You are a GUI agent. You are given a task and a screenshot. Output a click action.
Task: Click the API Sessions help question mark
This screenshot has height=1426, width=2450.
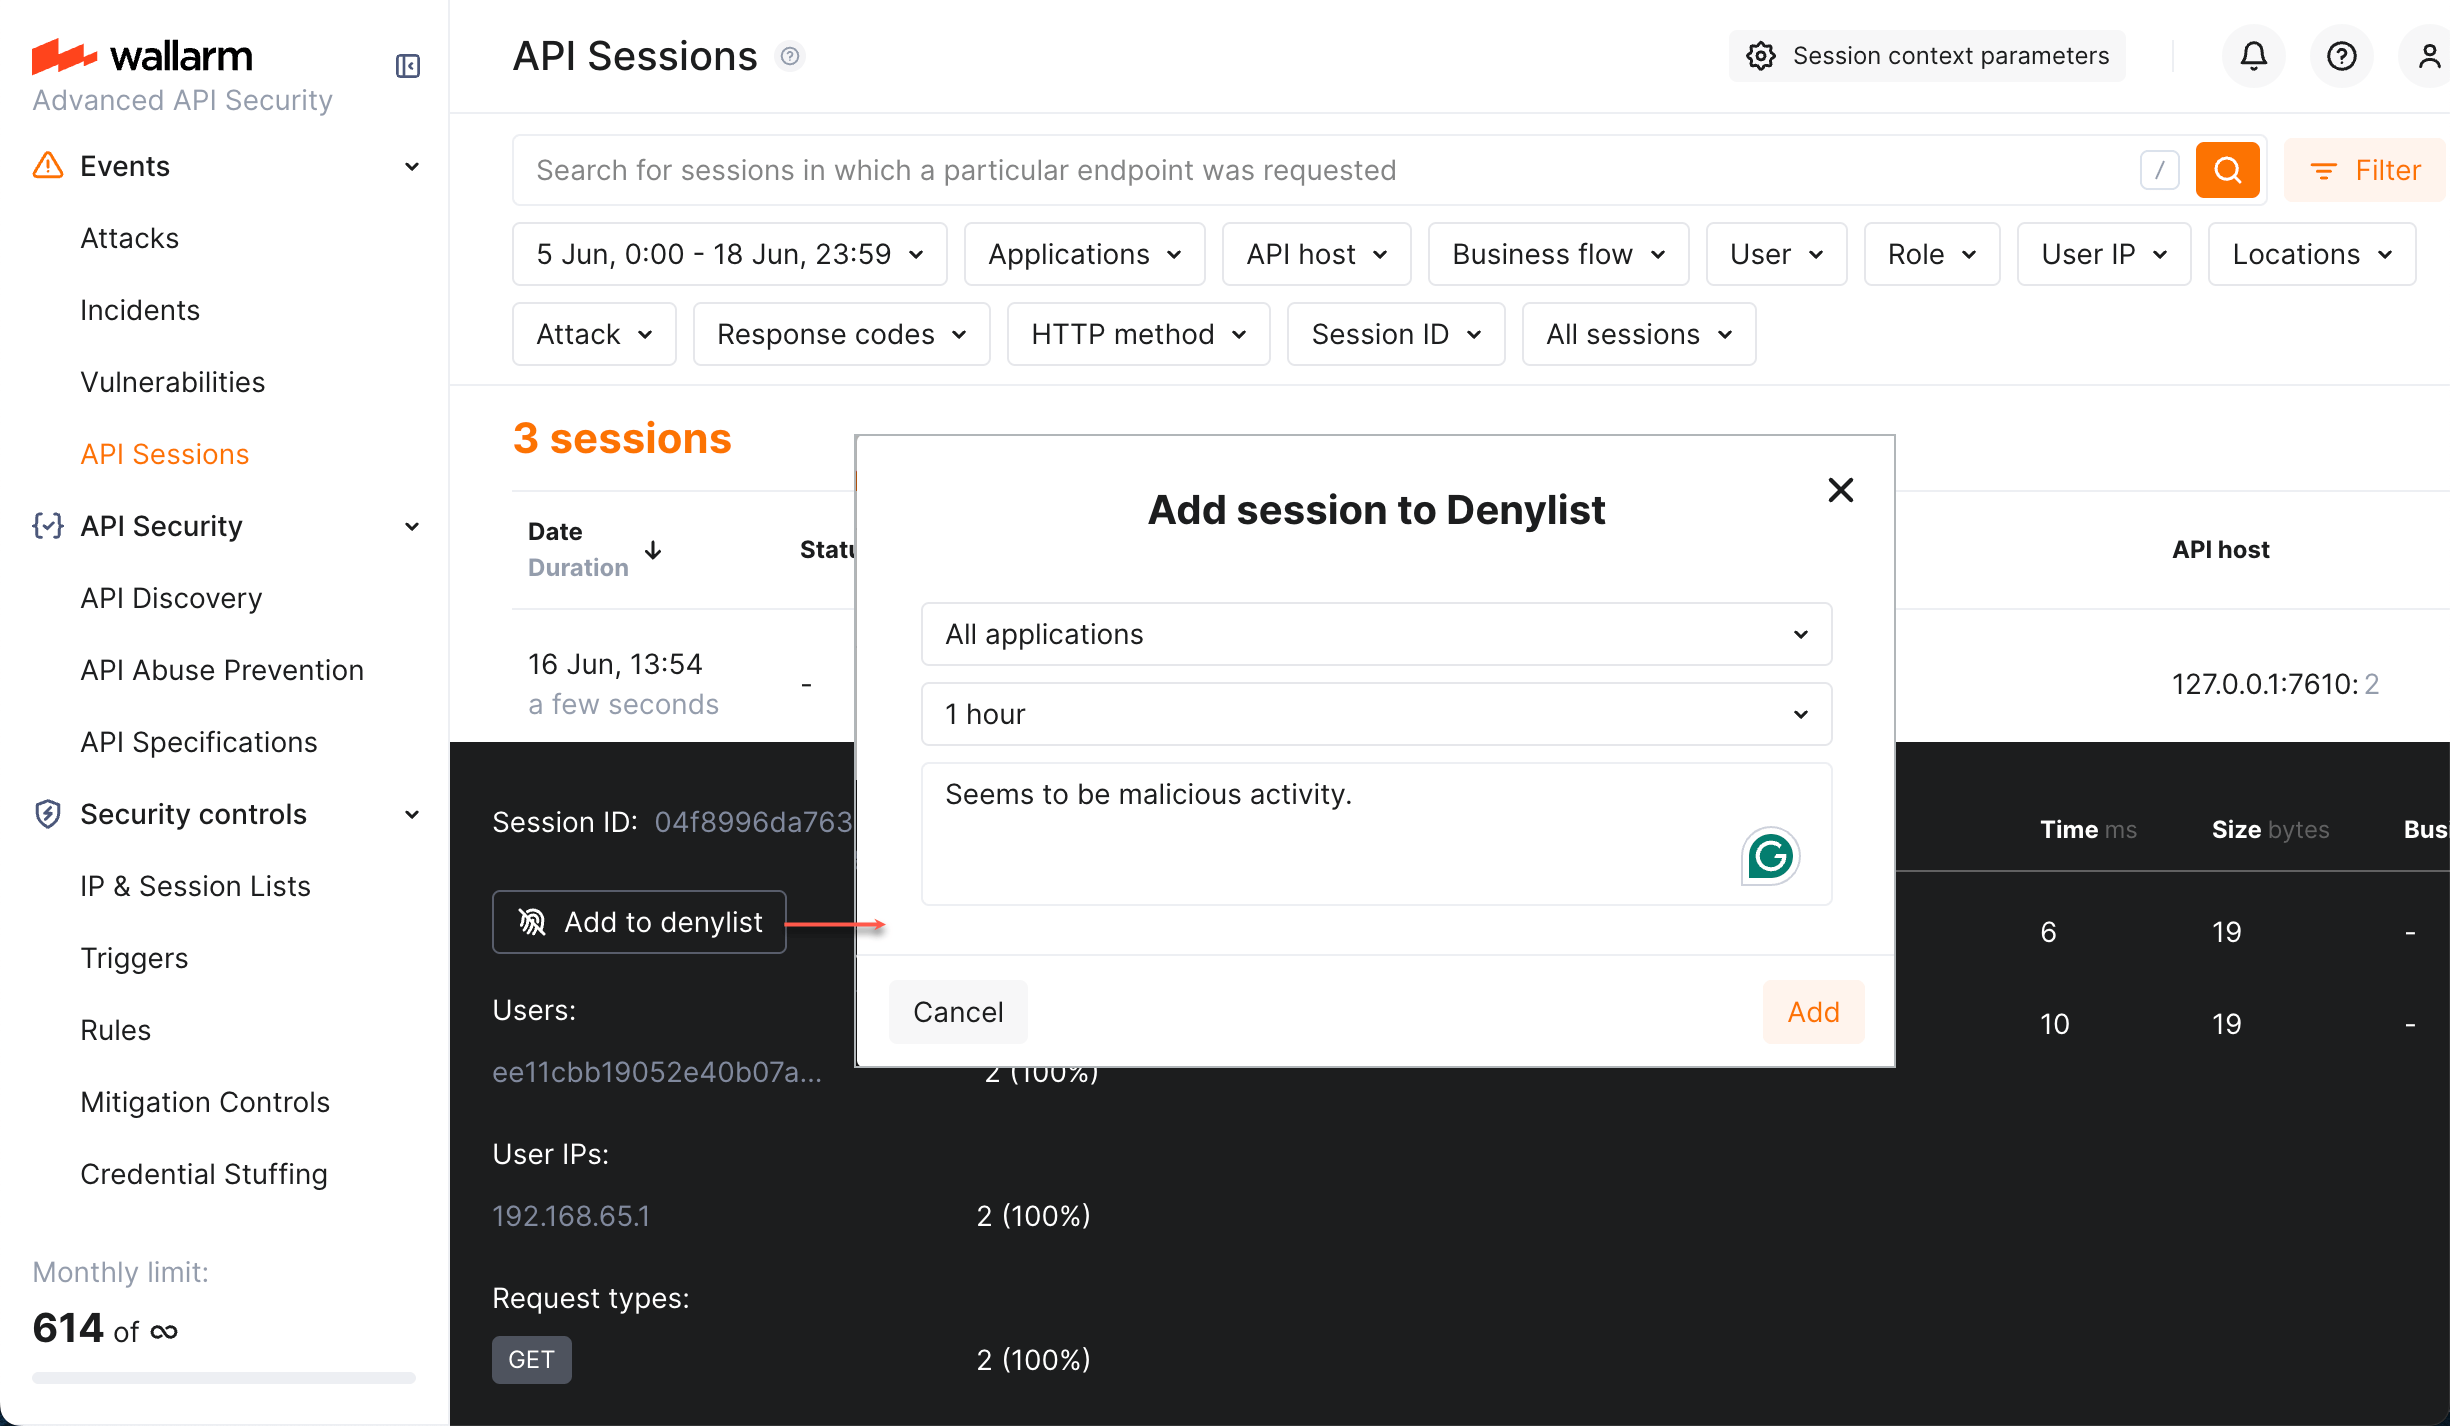click(790, 55)
